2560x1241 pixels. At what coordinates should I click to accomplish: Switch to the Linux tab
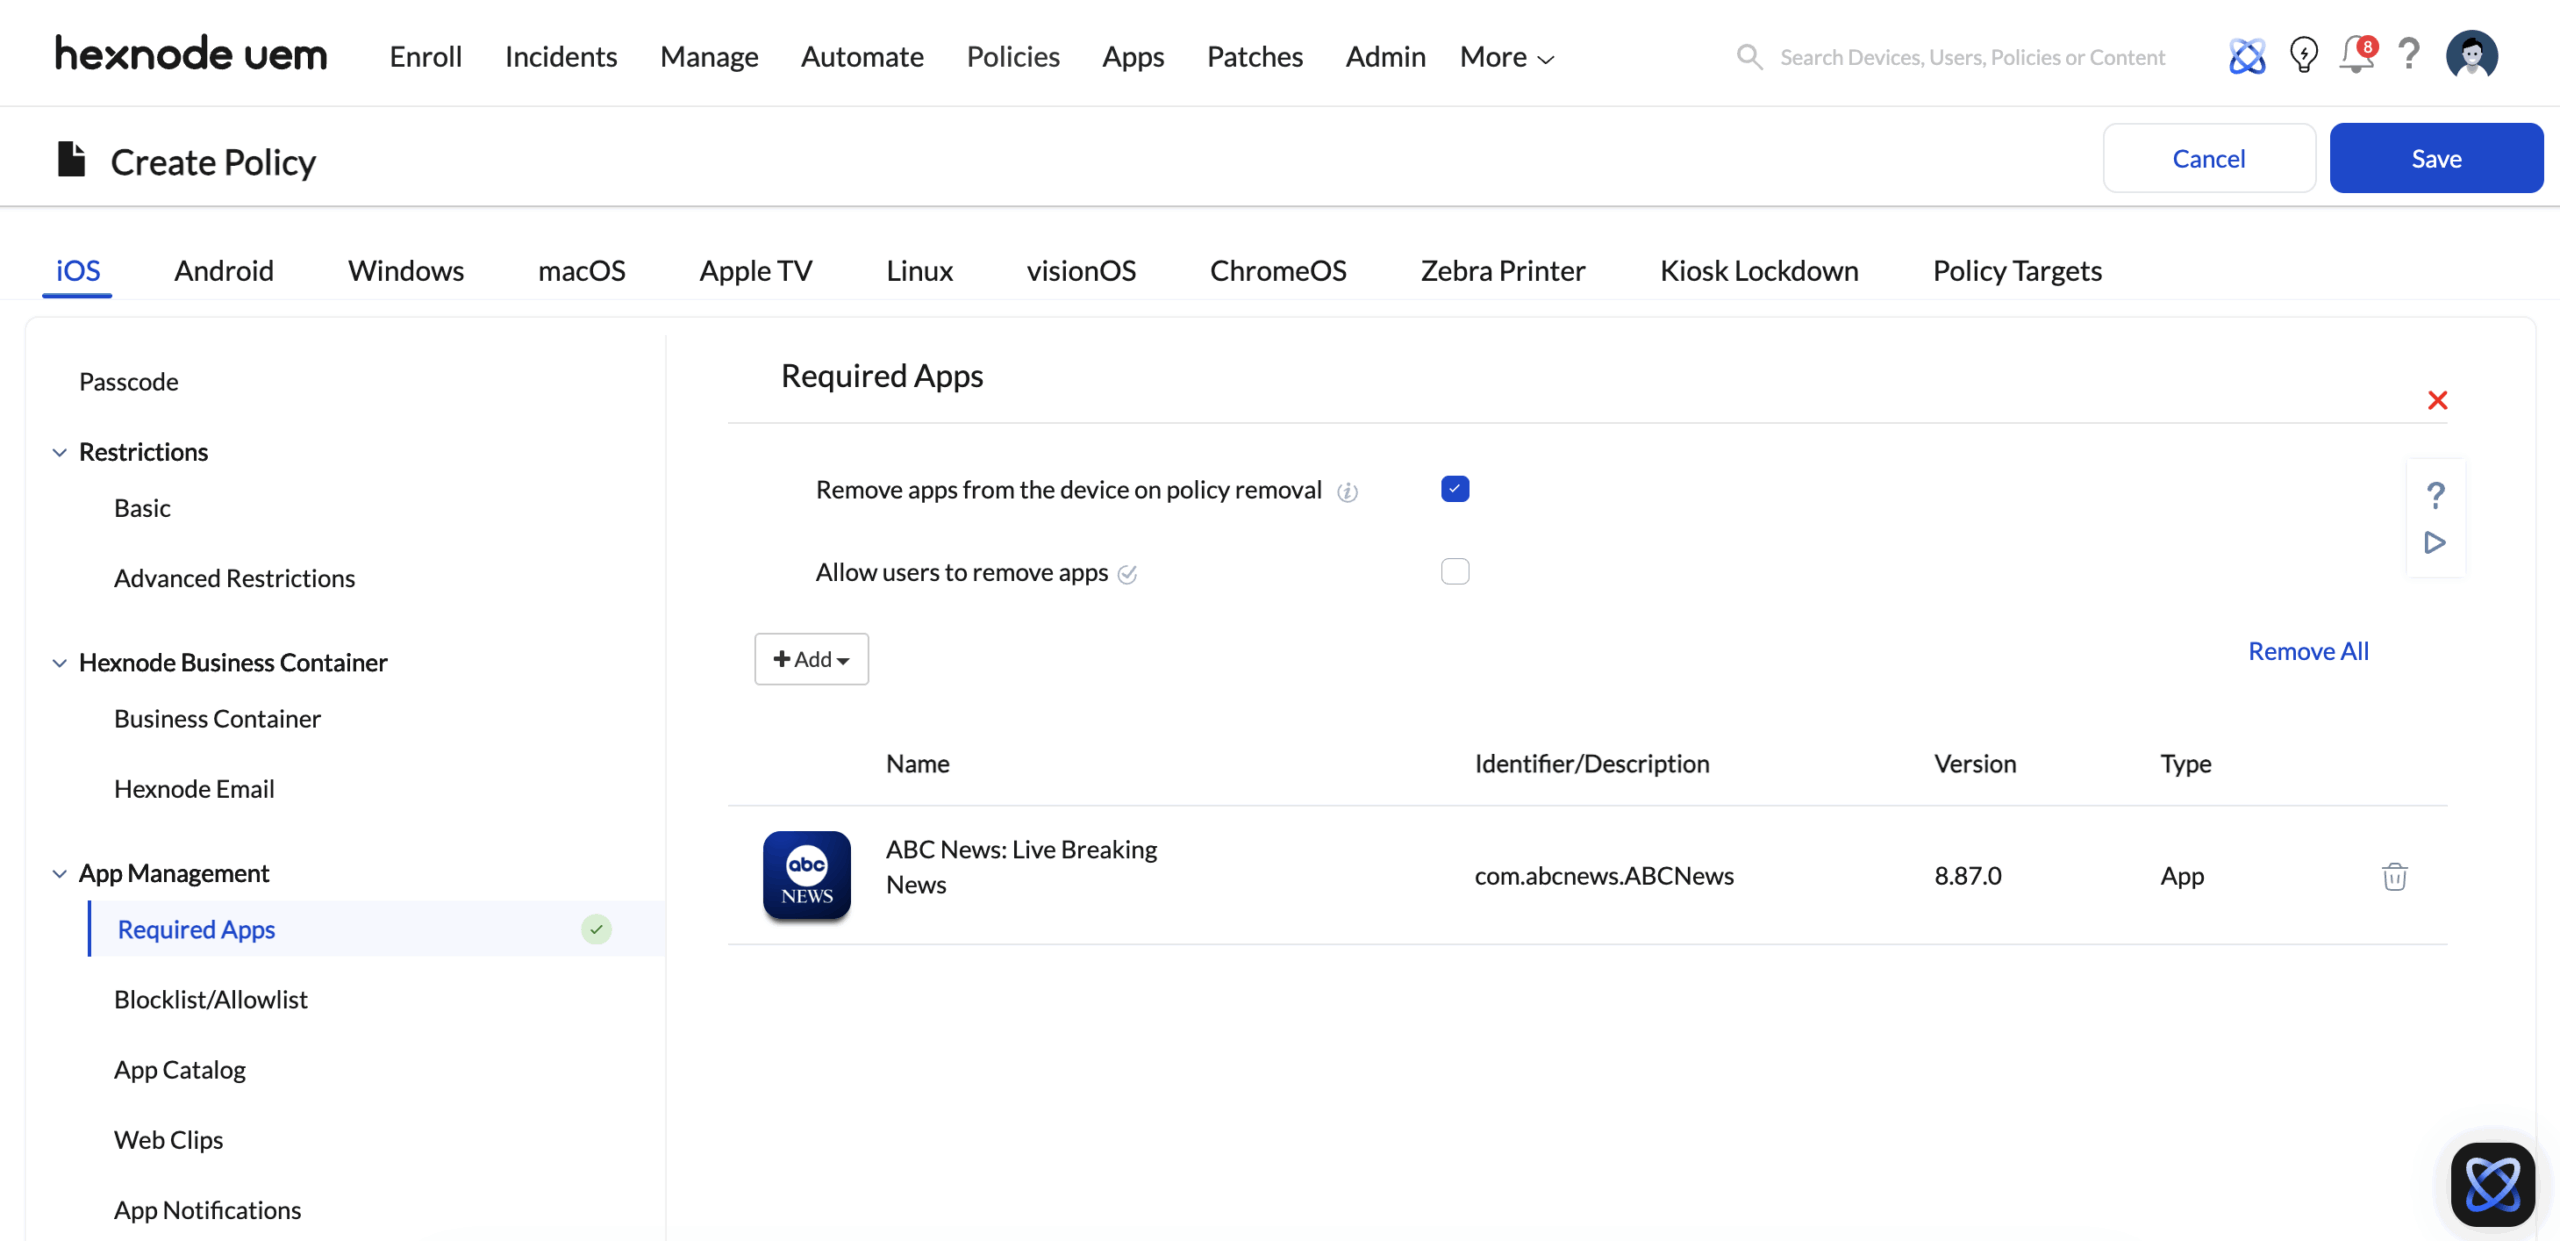pyautogui.click(x=919, y=271)
